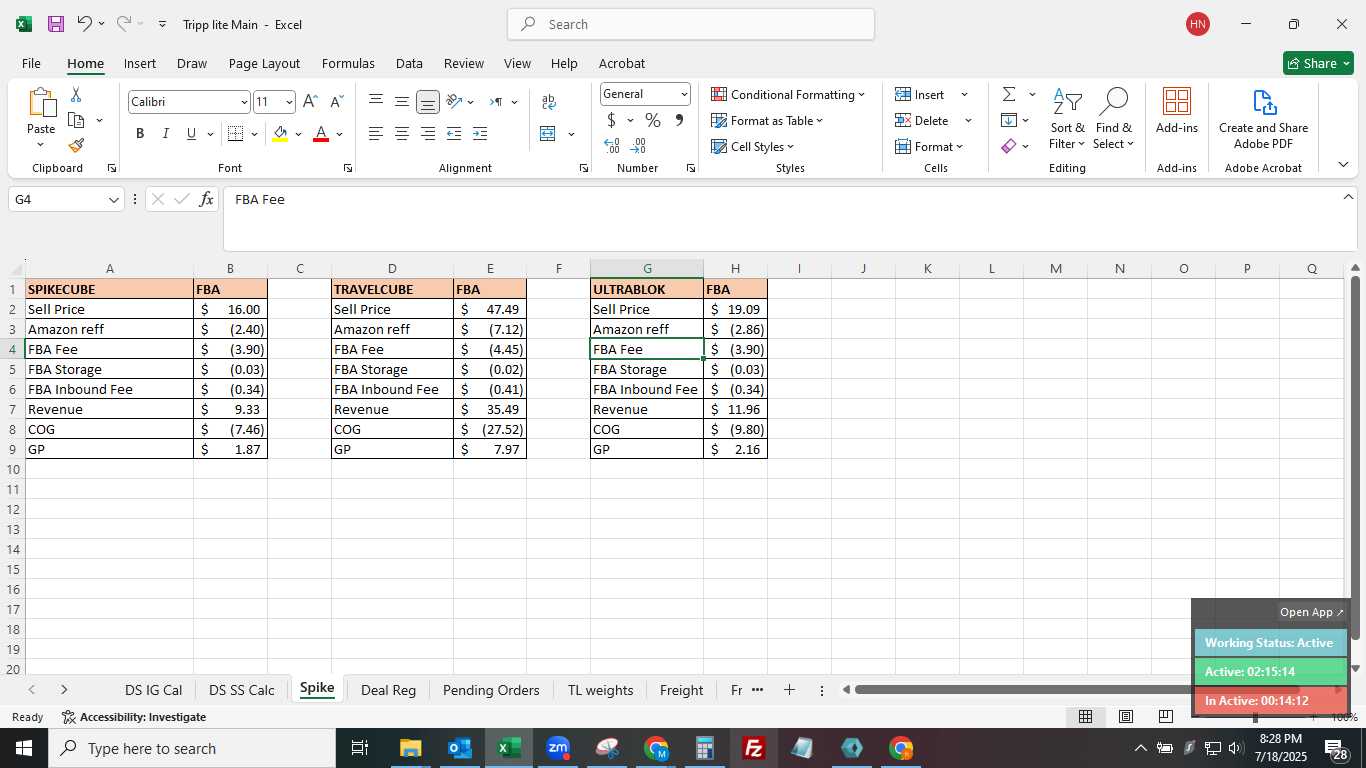Expand the Name Box dropdown arrow

[x=113, y=200]
